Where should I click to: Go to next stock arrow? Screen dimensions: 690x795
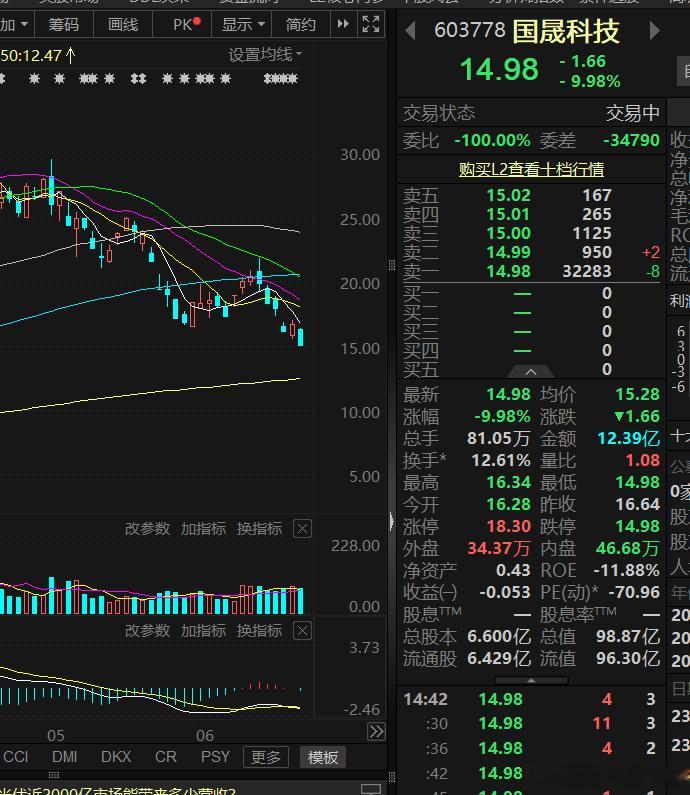[x=655, y=31]
